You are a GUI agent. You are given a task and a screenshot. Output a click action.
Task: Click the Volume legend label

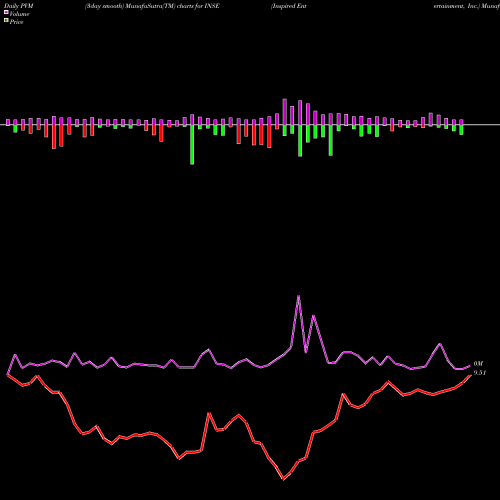coord(19,14)
